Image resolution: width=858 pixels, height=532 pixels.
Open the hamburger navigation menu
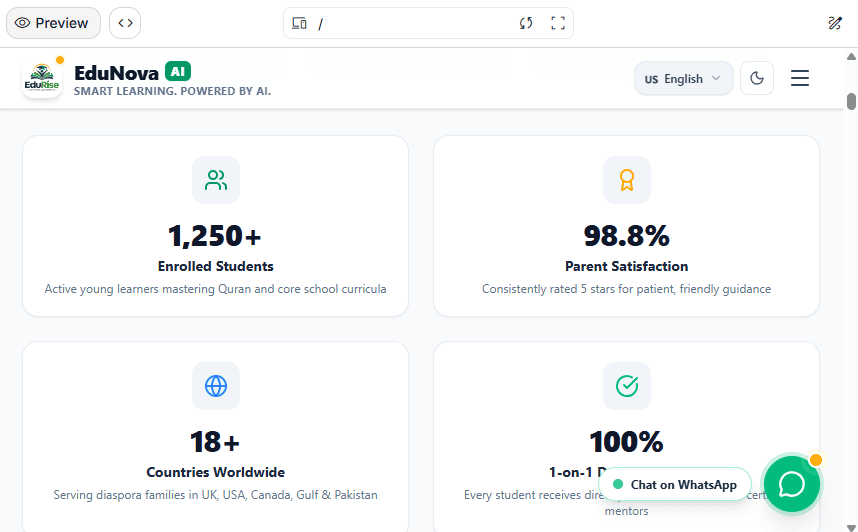click(799, 78)
